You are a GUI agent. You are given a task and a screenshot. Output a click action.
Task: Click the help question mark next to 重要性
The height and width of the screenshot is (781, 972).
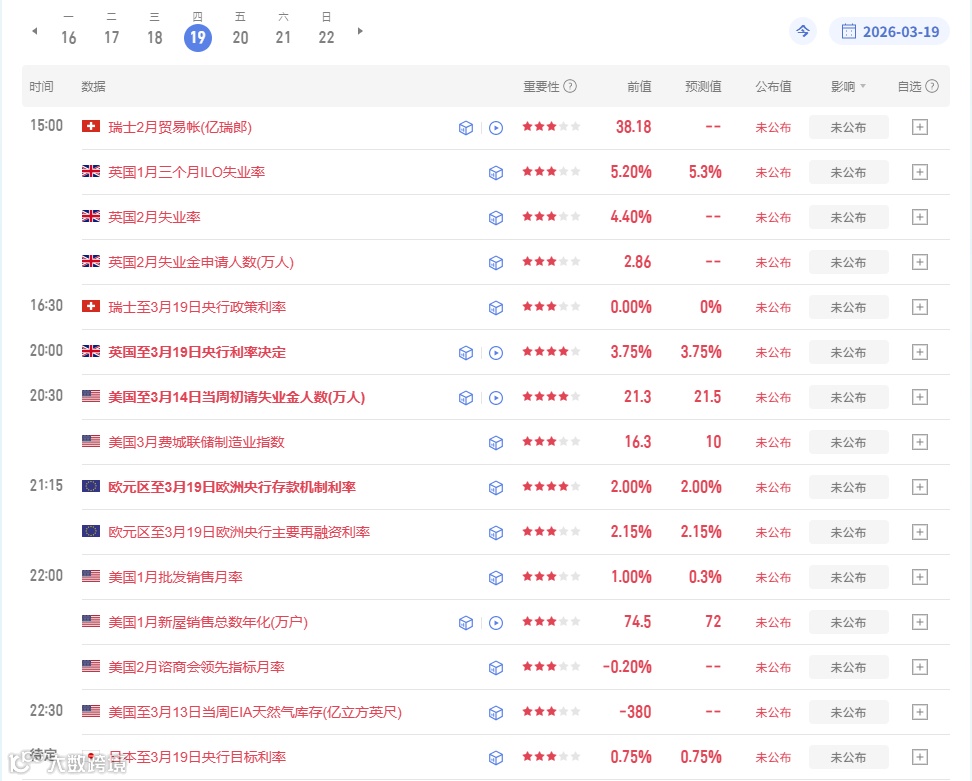pos(568,86)
